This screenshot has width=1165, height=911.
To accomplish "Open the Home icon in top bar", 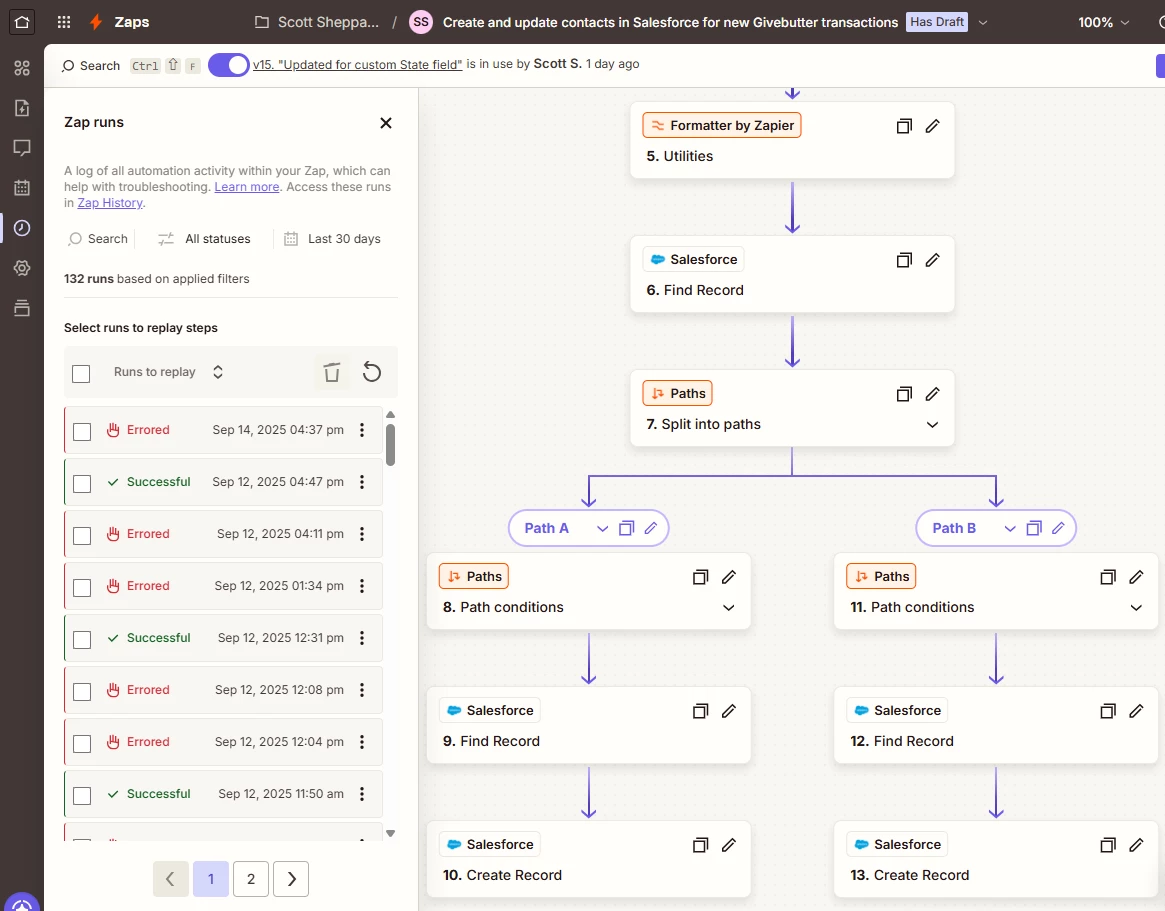I will coord(22,22).
